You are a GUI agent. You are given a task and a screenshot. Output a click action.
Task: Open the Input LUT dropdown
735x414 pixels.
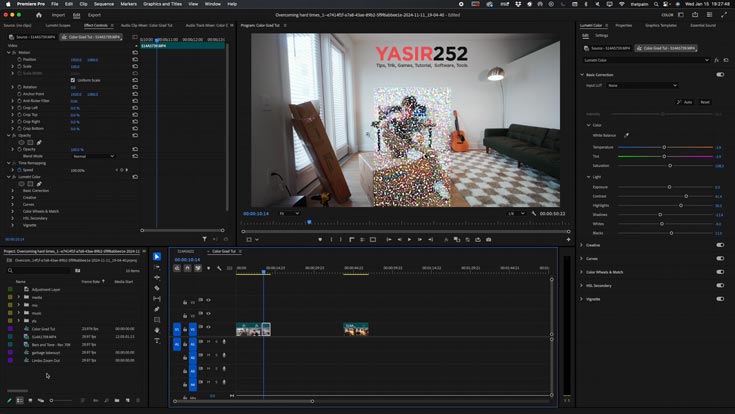click(x=642, y=85)
